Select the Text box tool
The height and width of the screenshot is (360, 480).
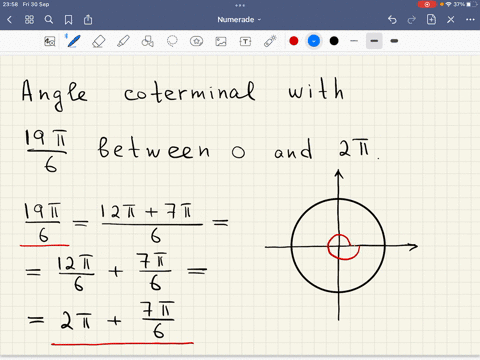point(245,41)
